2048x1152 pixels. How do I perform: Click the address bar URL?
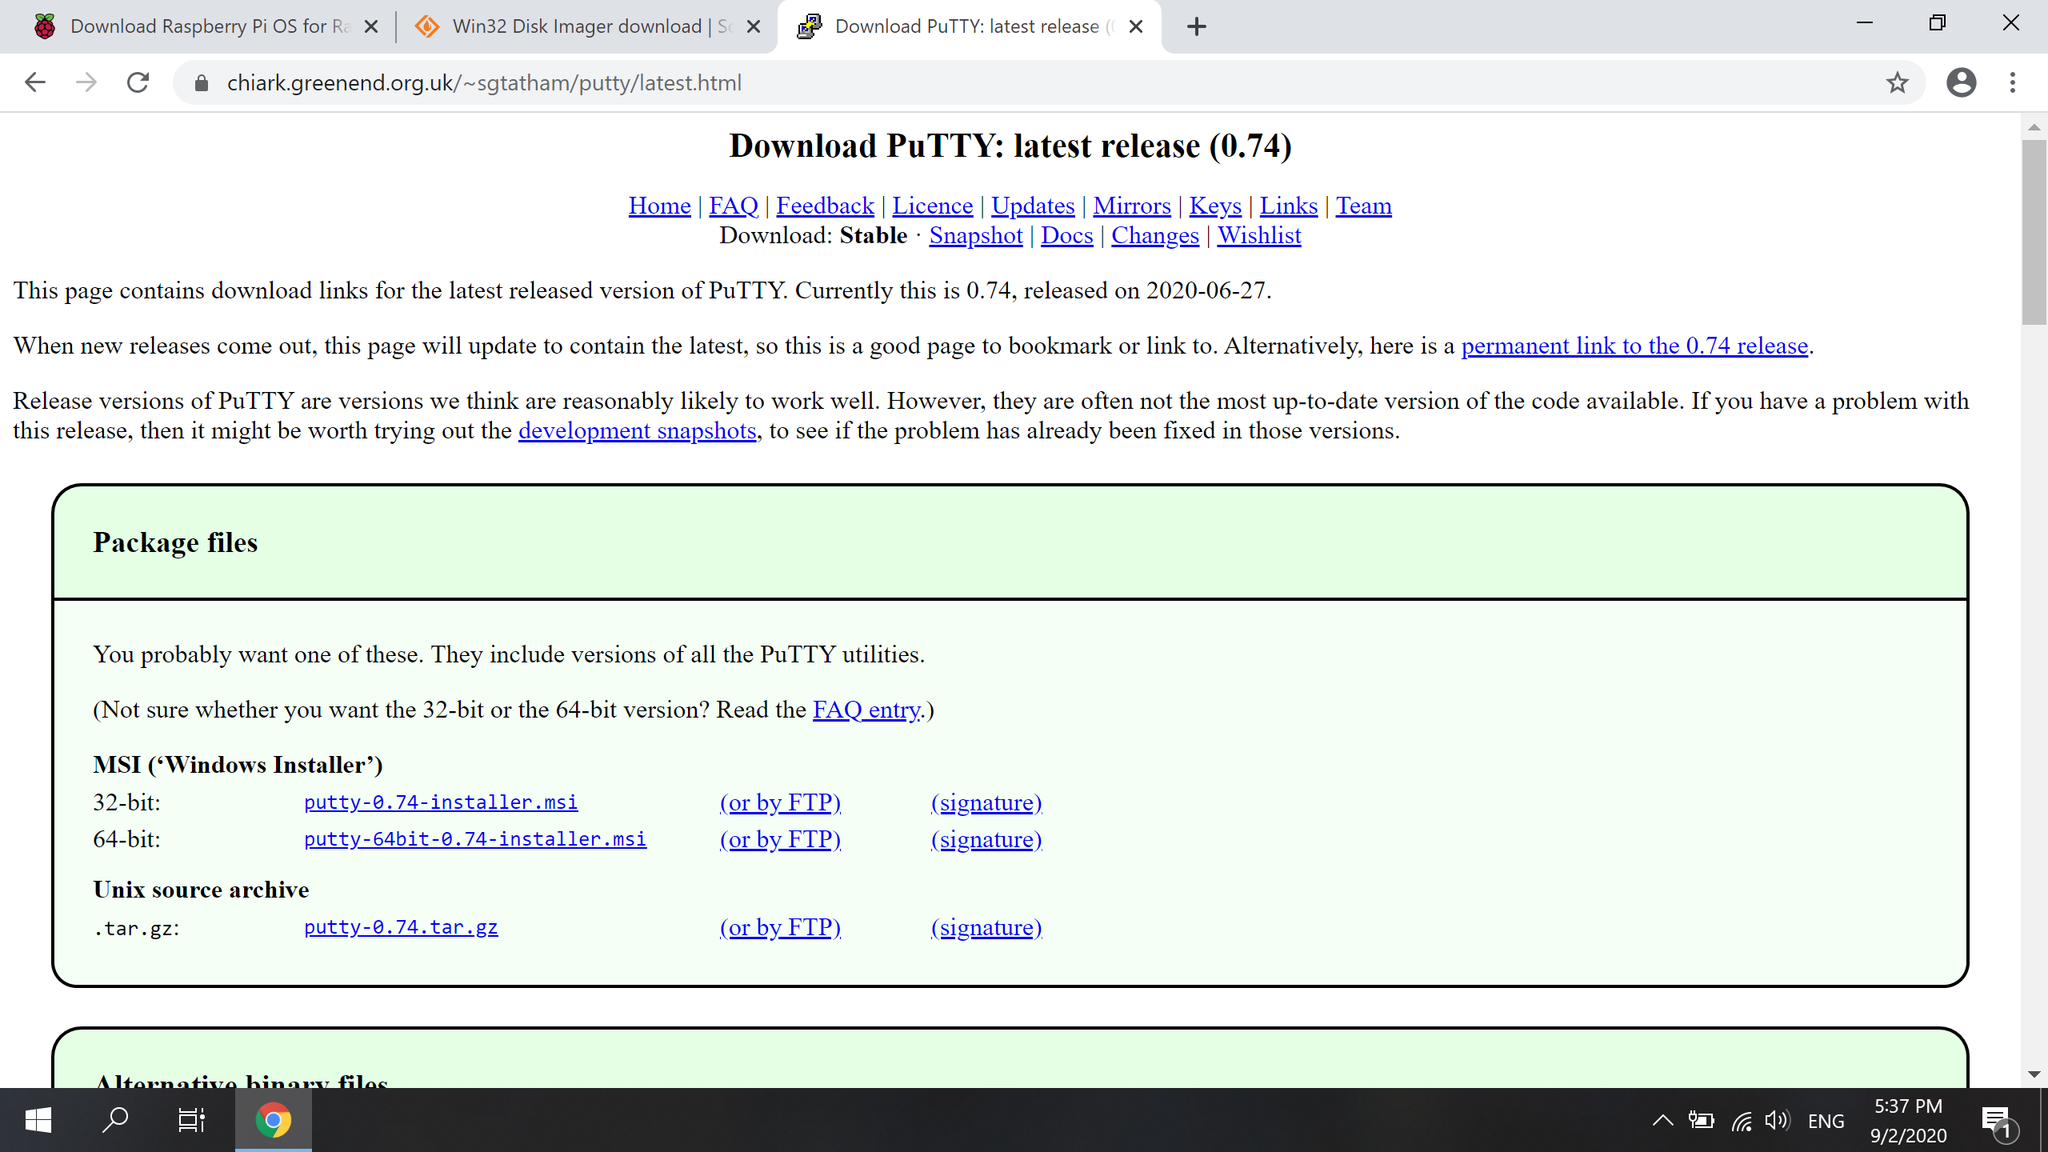point(484,83)
